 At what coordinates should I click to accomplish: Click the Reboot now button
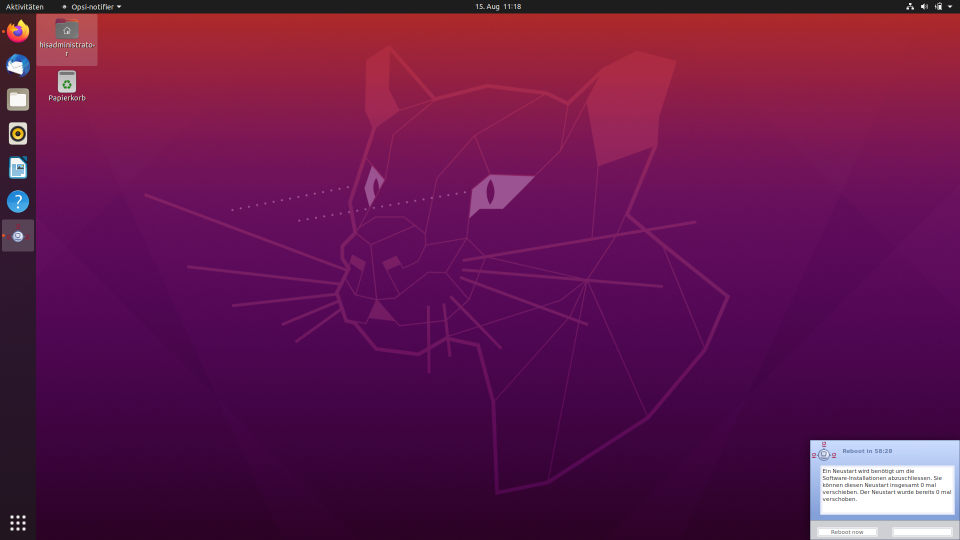(x=847, y=532)
